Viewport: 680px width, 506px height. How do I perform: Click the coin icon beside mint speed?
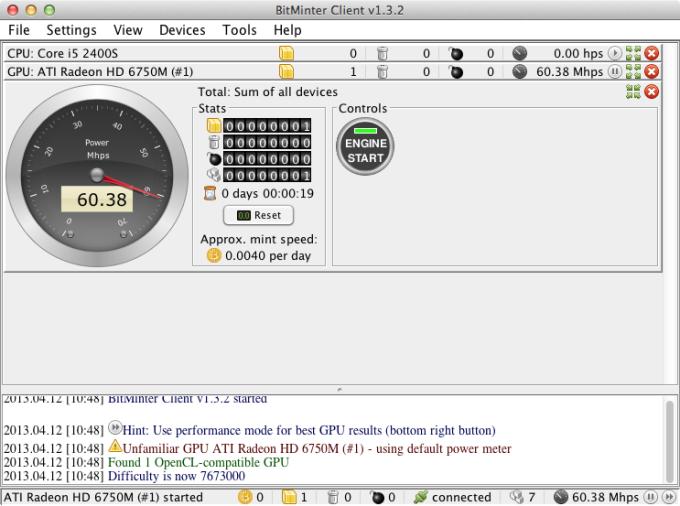point(214,255)
